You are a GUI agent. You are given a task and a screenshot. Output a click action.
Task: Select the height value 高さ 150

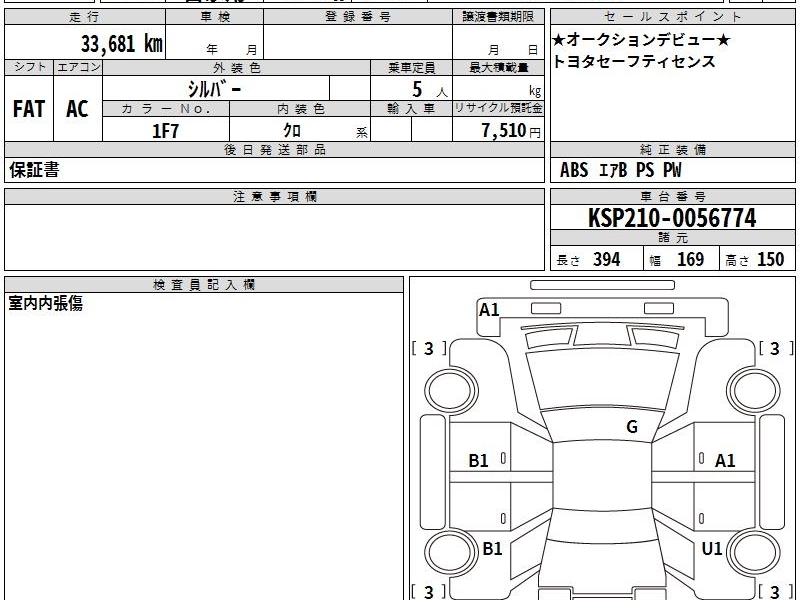[x=755, y=260]
